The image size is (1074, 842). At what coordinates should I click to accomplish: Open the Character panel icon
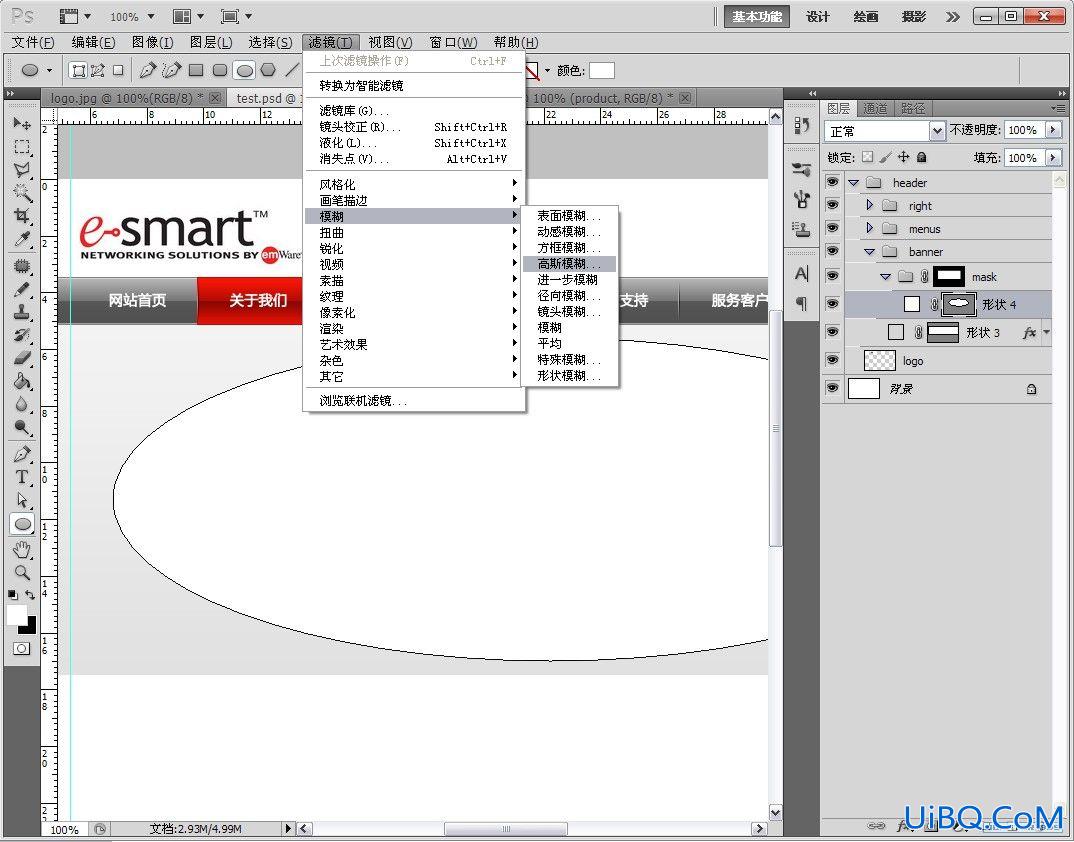coord(801,274)
